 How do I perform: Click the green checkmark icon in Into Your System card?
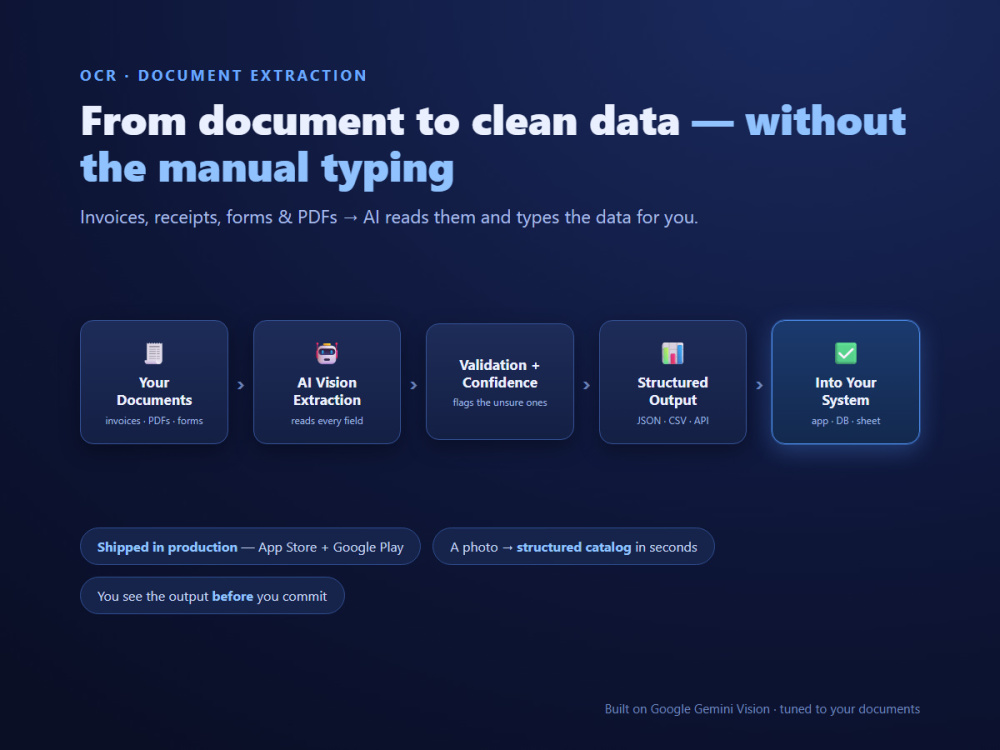[846, 353]
